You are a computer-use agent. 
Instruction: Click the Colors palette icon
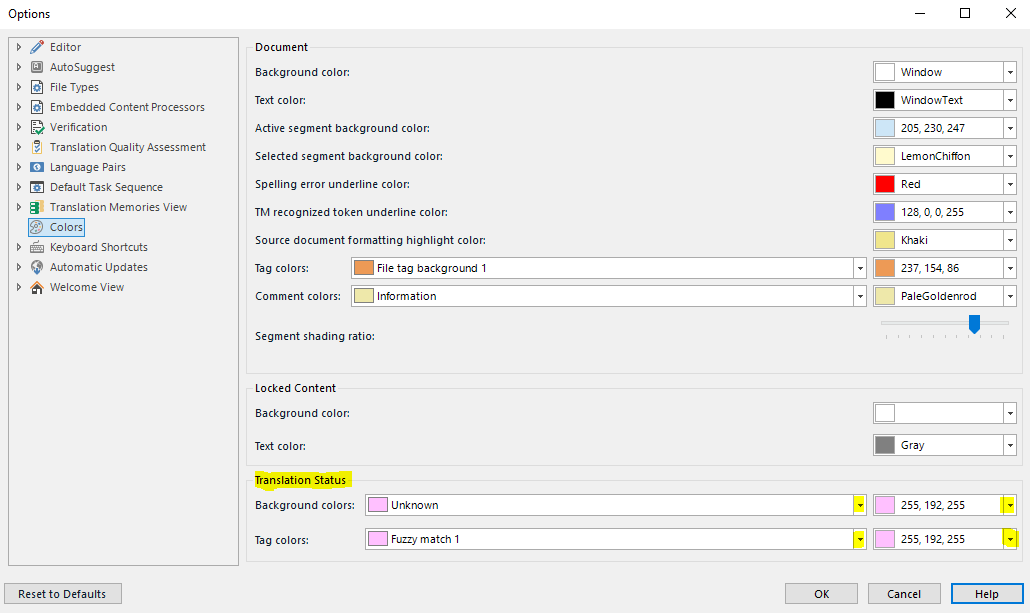(37, 227)
